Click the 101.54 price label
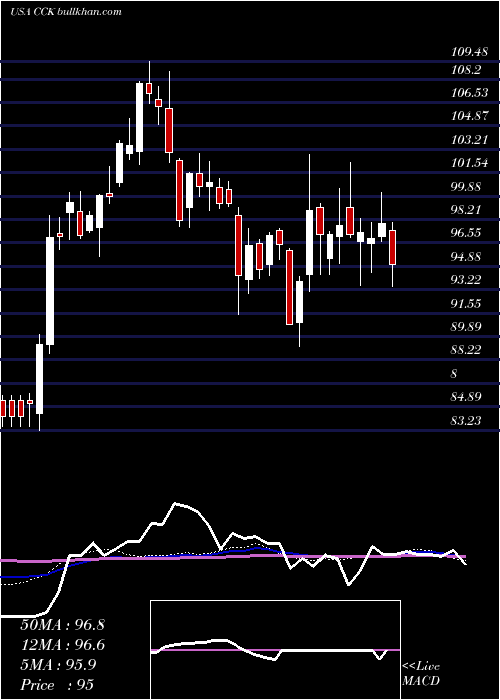The image size is (500, 700). (x=469, y=163)
